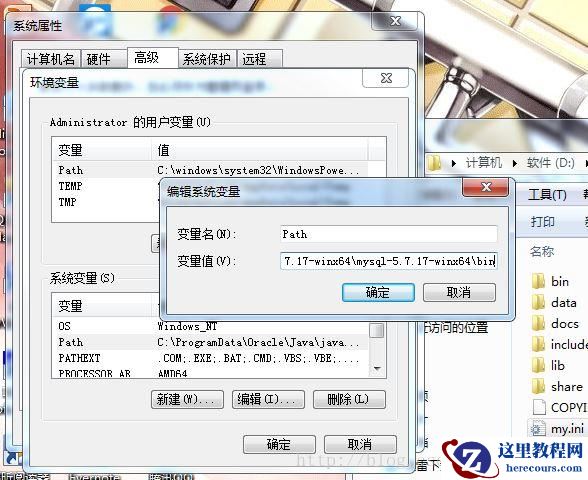Click the system variables scroll-down arrow

tap(377, 369)
